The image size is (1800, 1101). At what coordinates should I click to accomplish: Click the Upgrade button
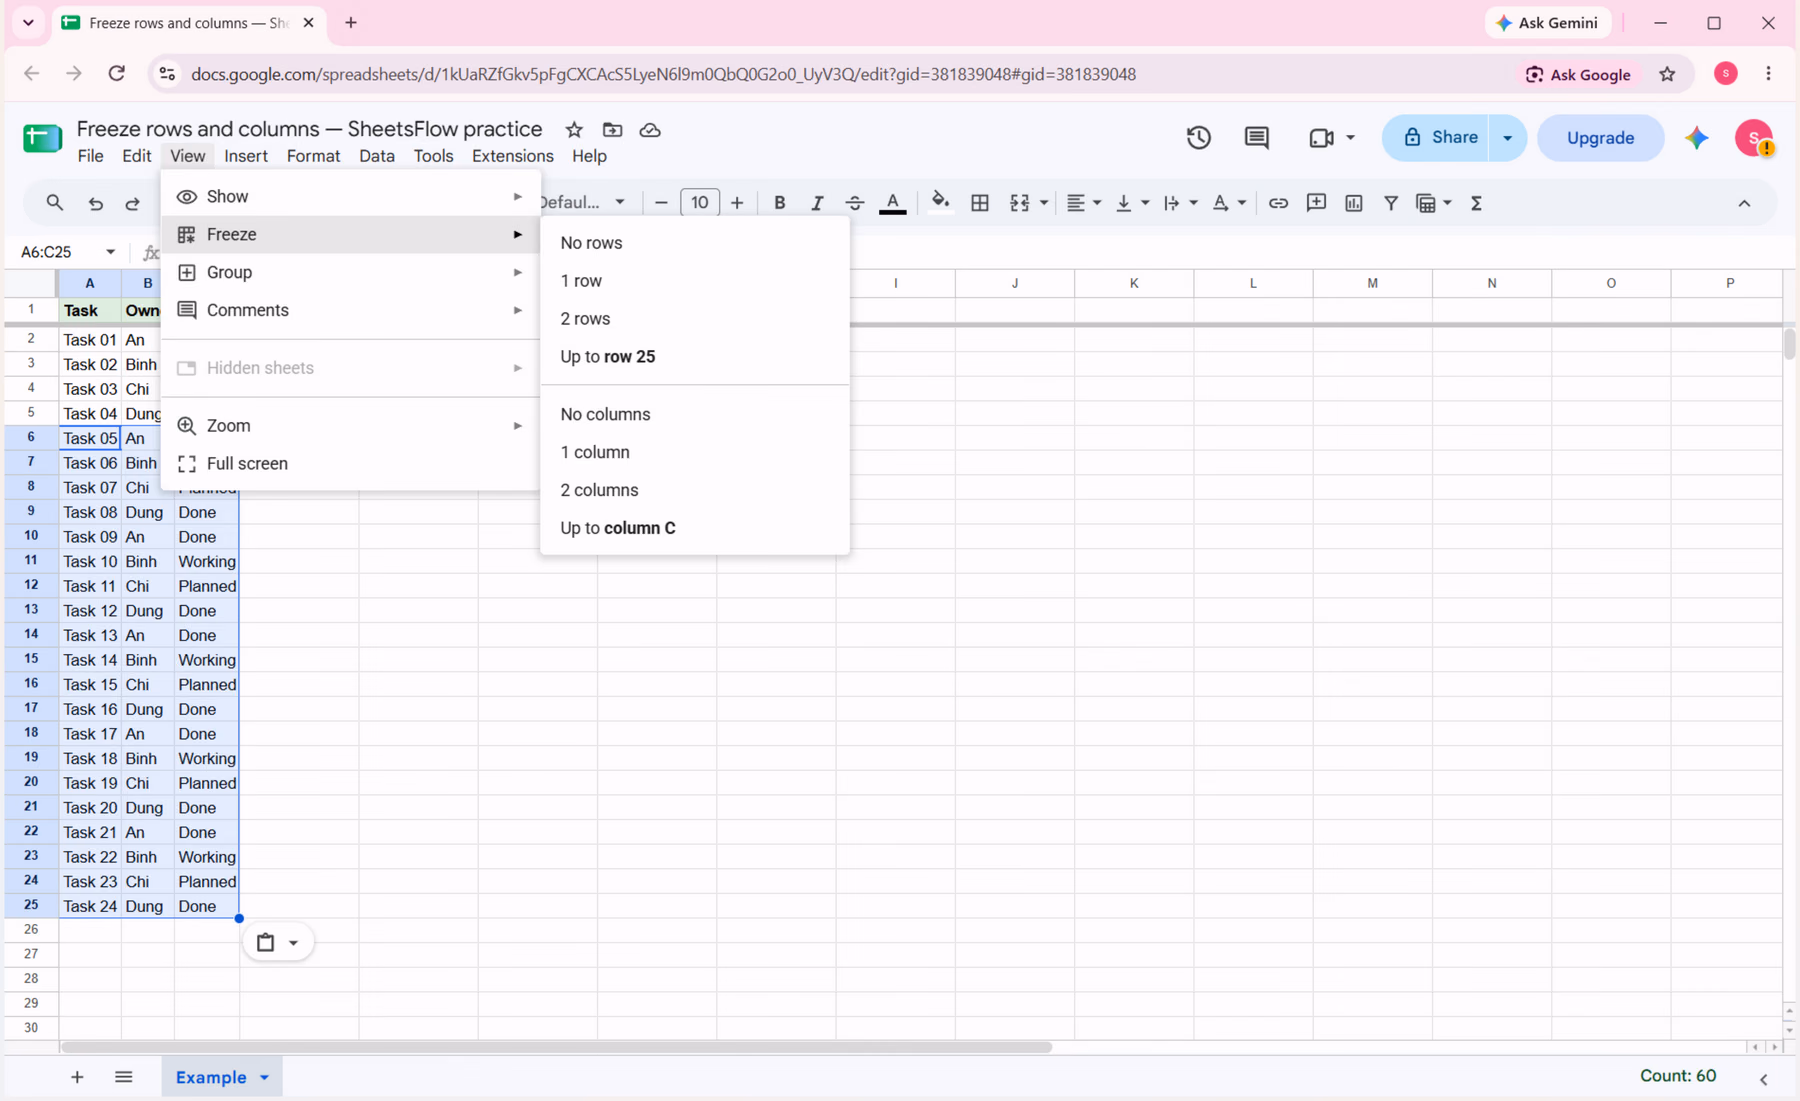tap(1600, 138)
